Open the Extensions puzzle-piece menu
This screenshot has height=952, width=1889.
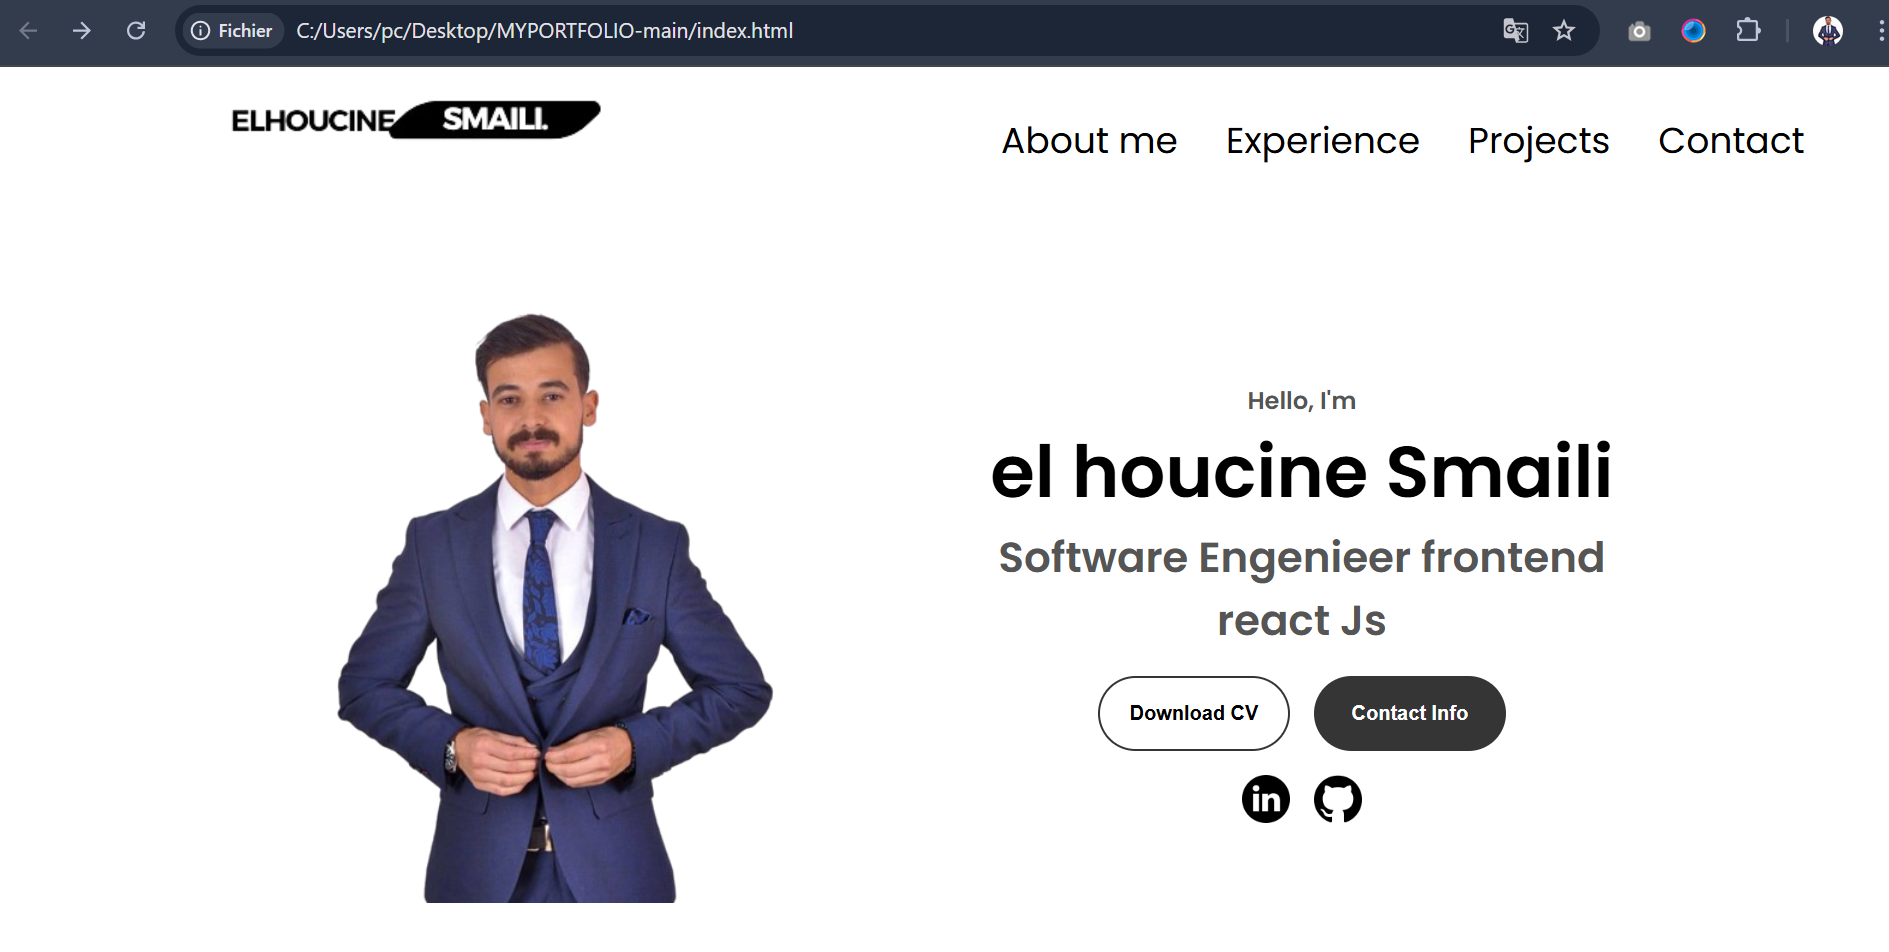[1747, 31]
